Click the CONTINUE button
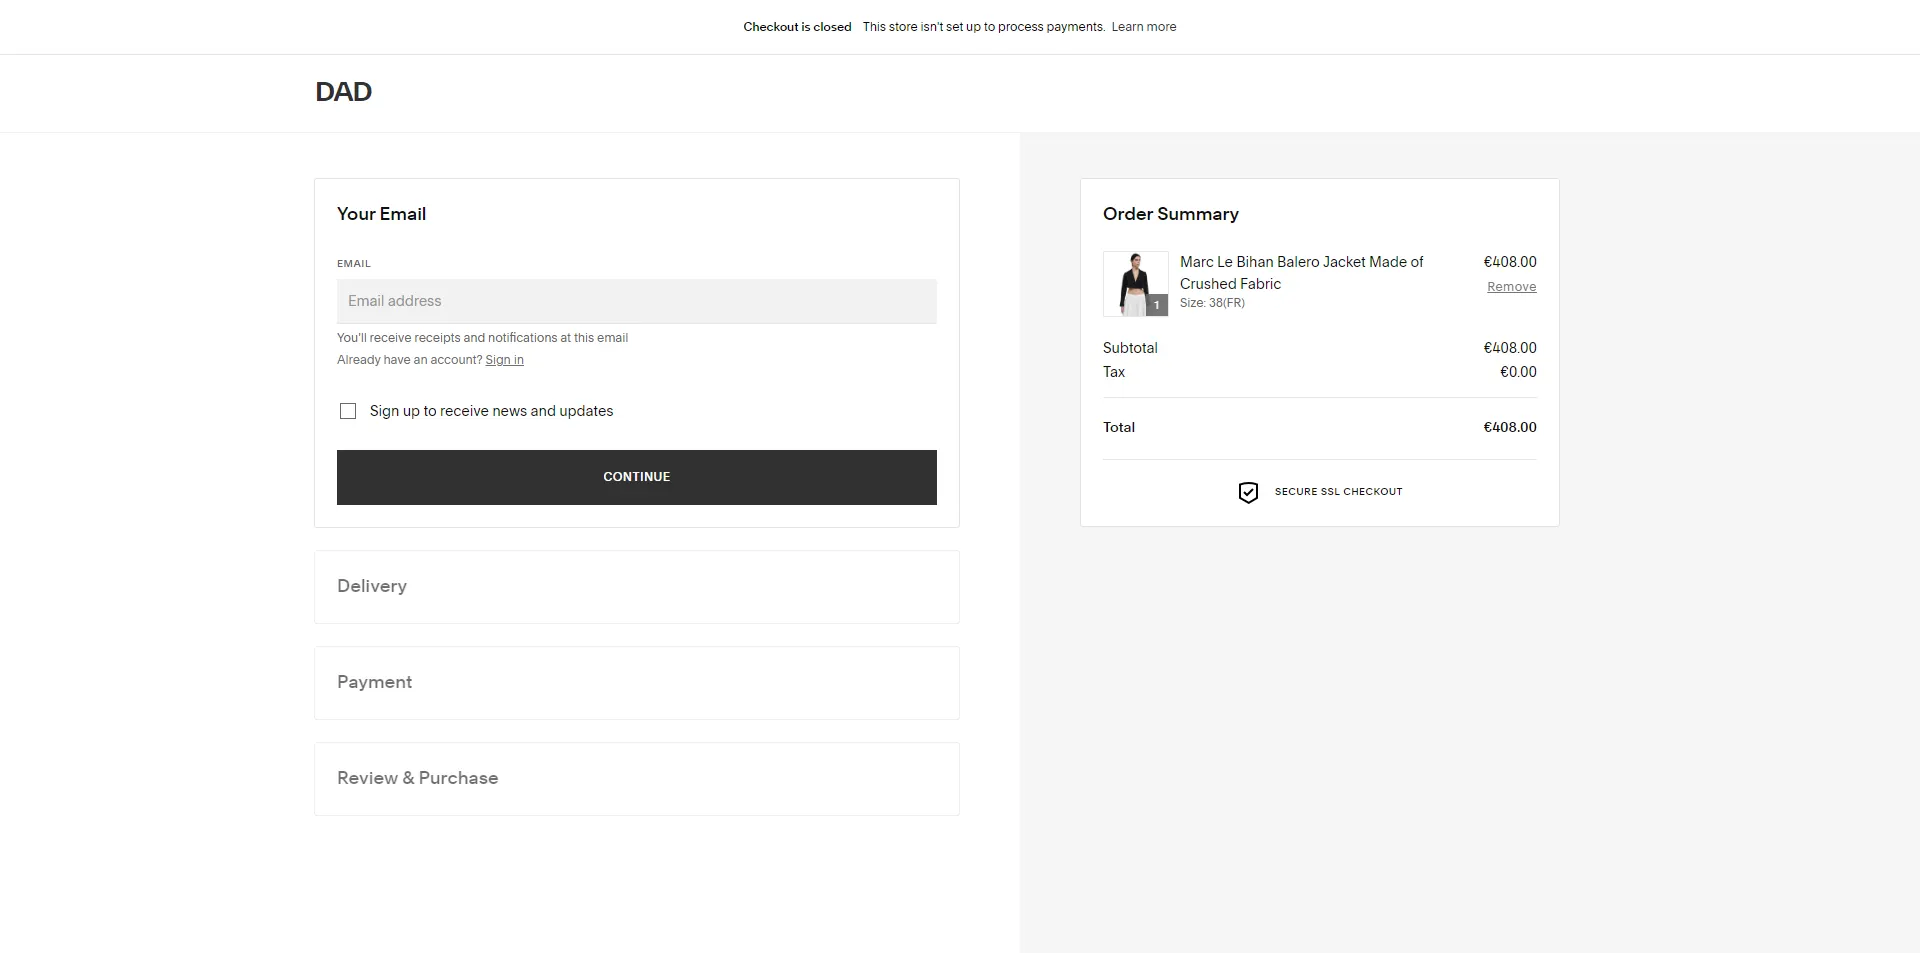Screen dimensions: 1920x953 pos(637,477)
